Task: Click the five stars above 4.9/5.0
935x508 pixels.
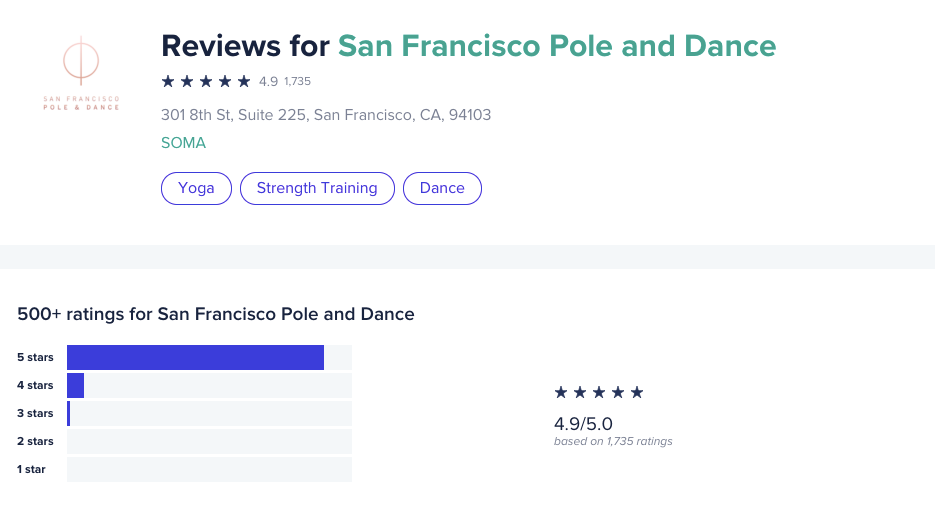Action: pos(599,393)
